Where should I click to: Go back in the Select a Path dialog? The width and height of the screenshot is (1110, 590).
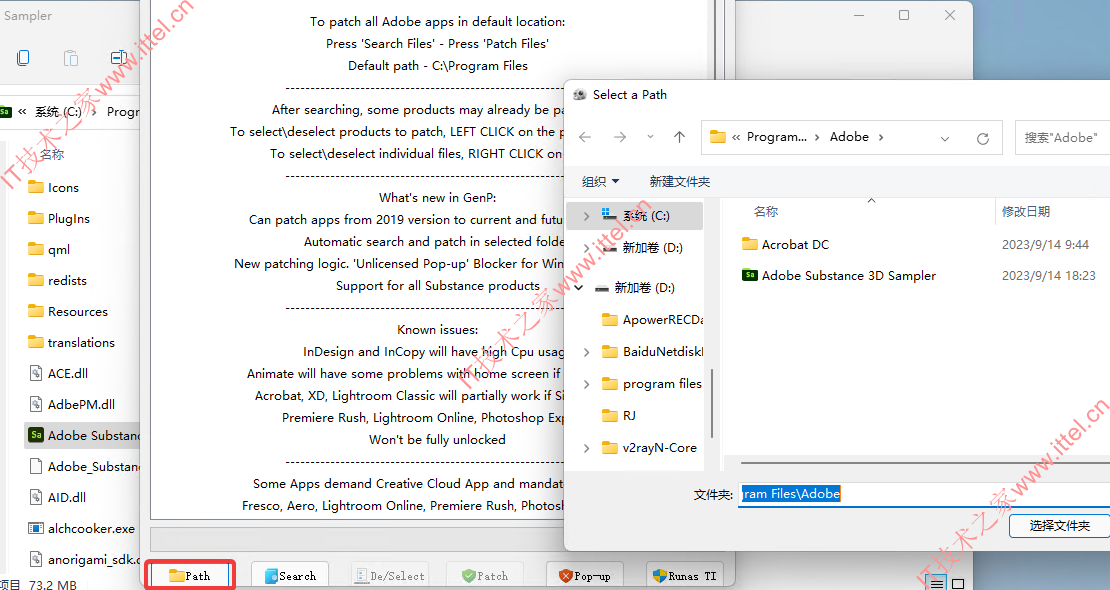click(585, 137)
